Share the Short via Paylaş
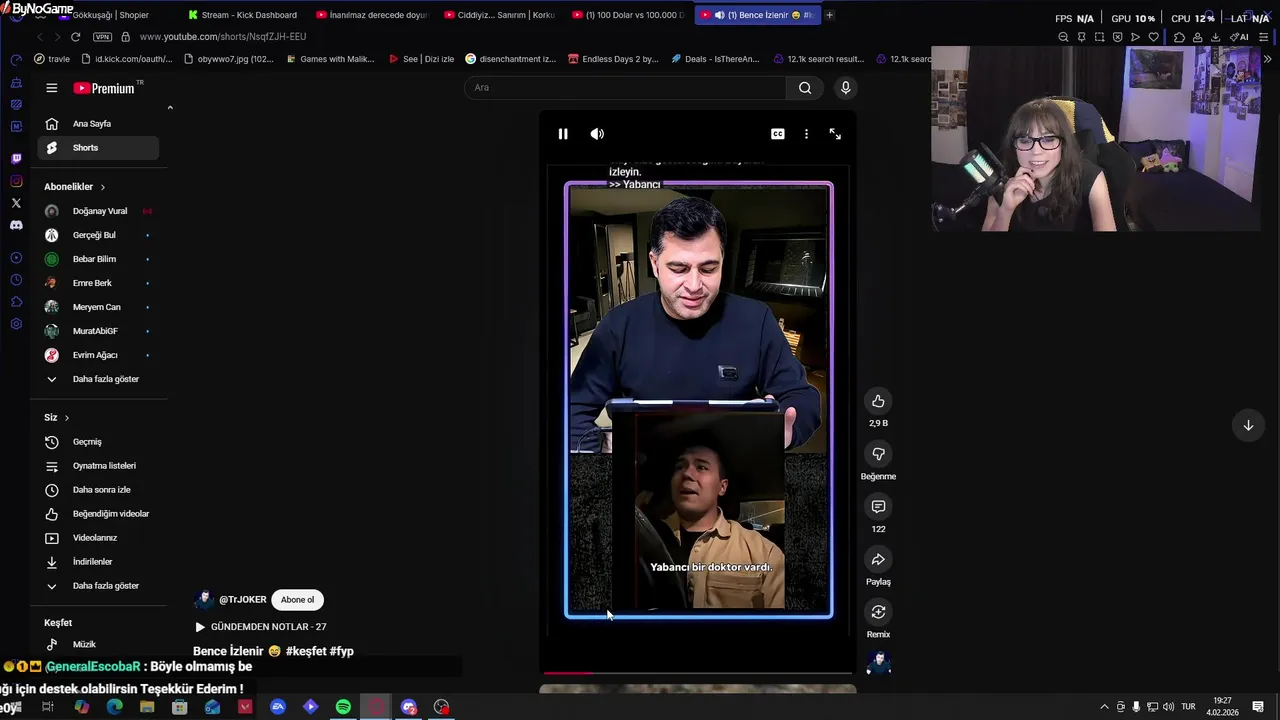Screen dimensions: 1280x720 pos(878,560)
